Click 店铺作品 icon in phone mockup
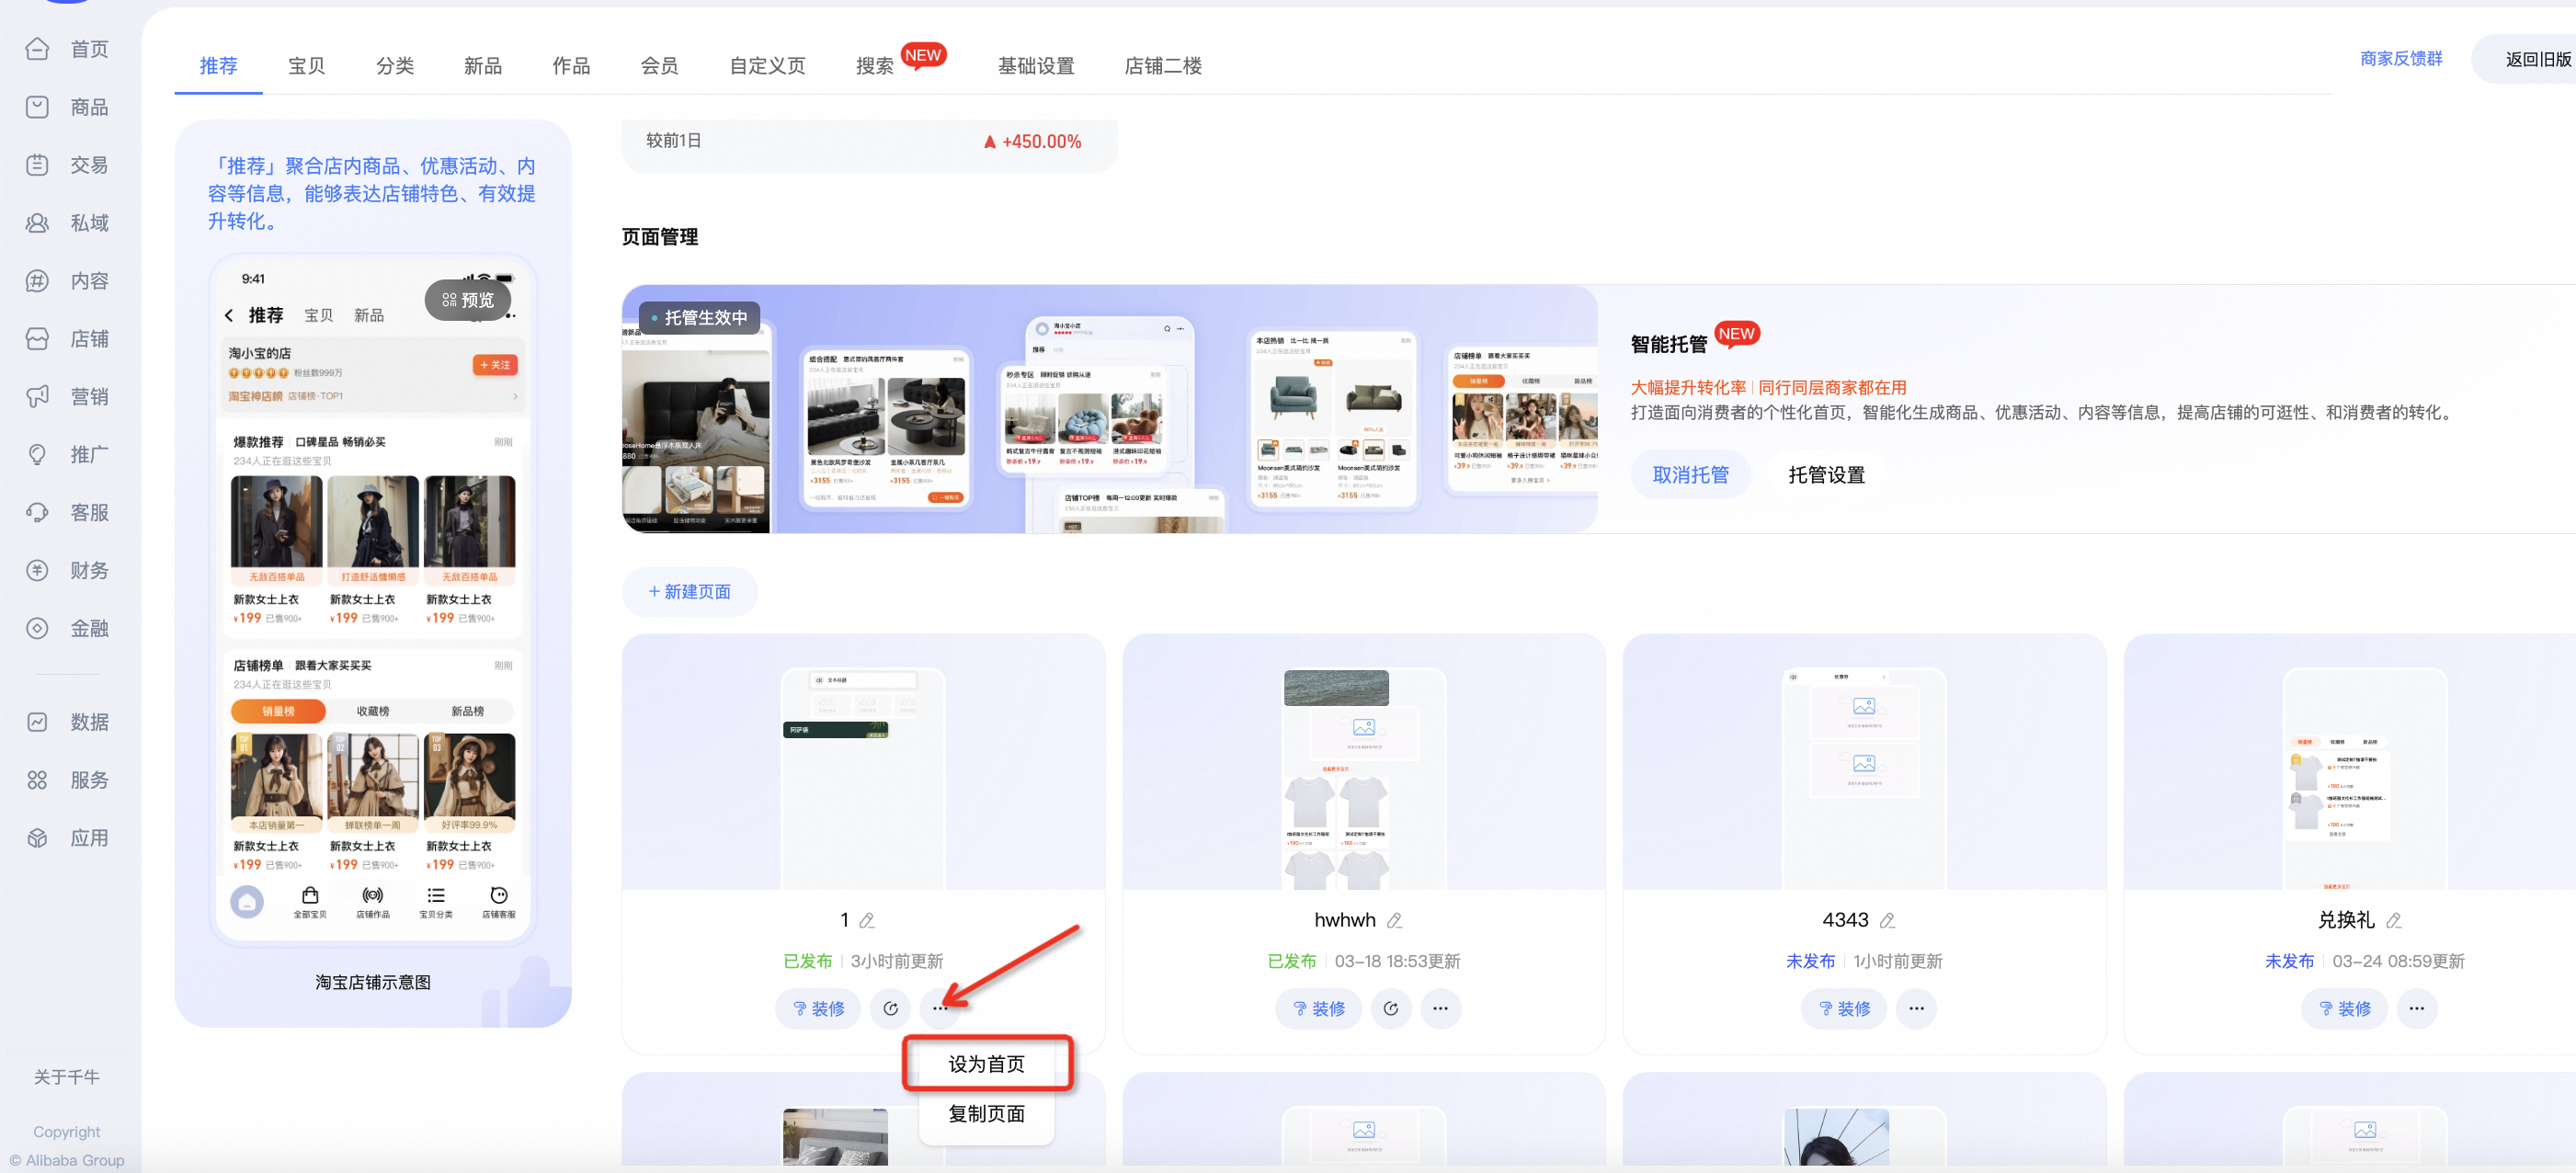 [x=373, y=901]
